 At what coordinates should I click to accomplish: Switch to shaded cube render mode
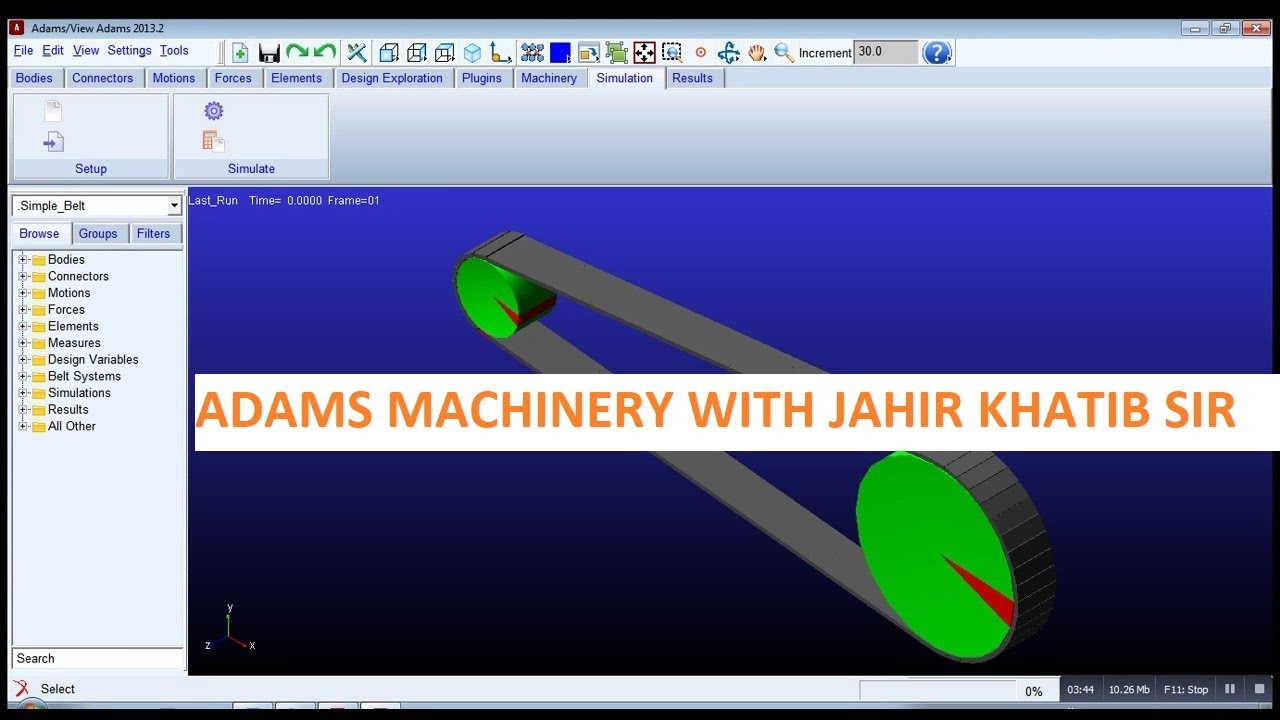pyautogui.click(x=472, y=53)
